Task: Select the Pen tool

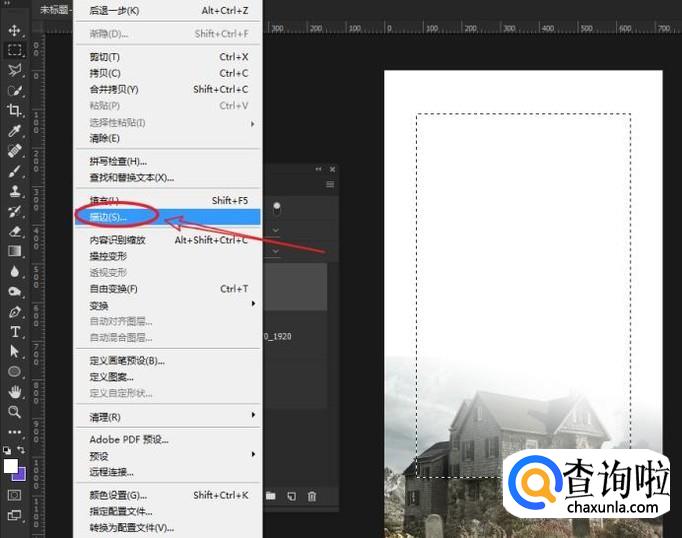Action: pyautogui.click(x=14, y=312)
